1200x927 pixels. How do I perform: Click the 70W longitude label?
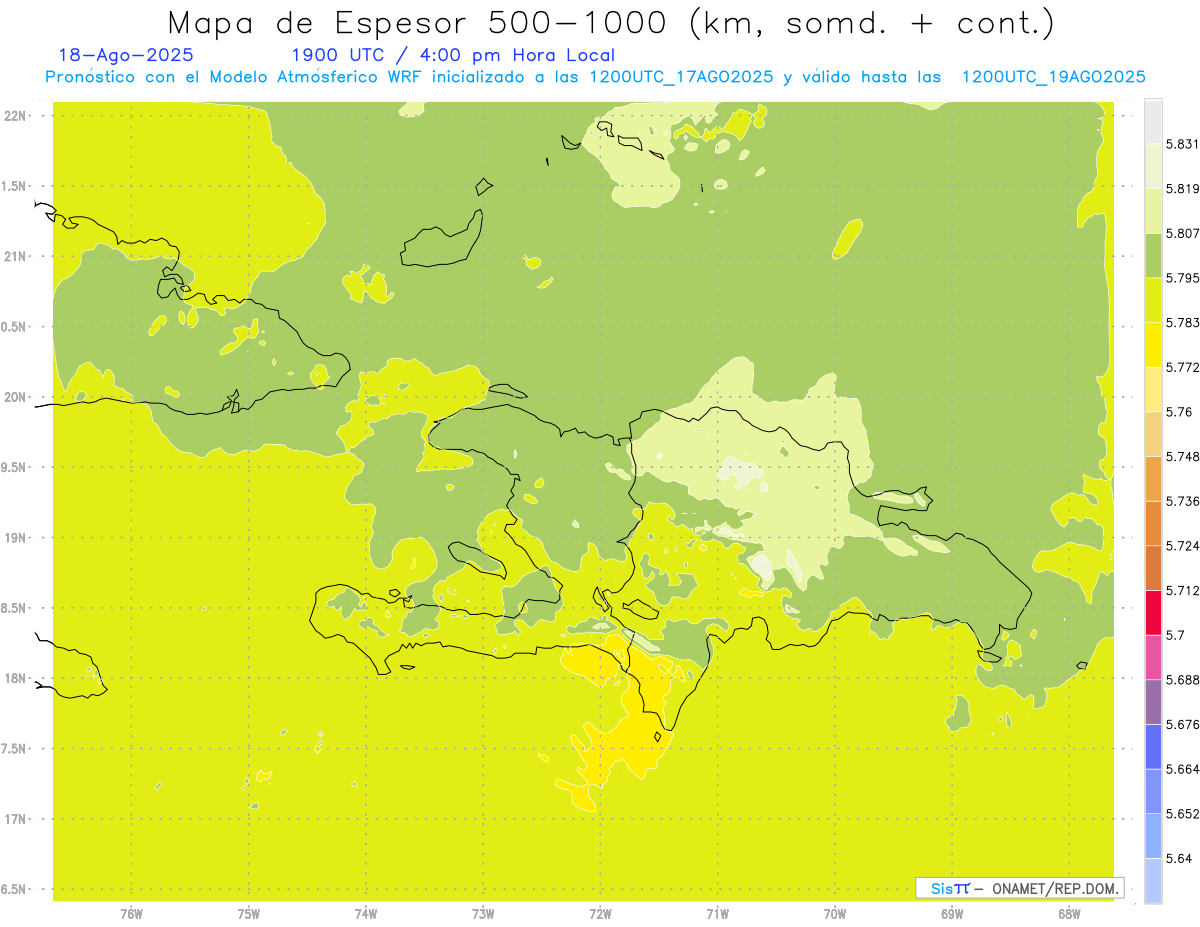click(834, 914)
